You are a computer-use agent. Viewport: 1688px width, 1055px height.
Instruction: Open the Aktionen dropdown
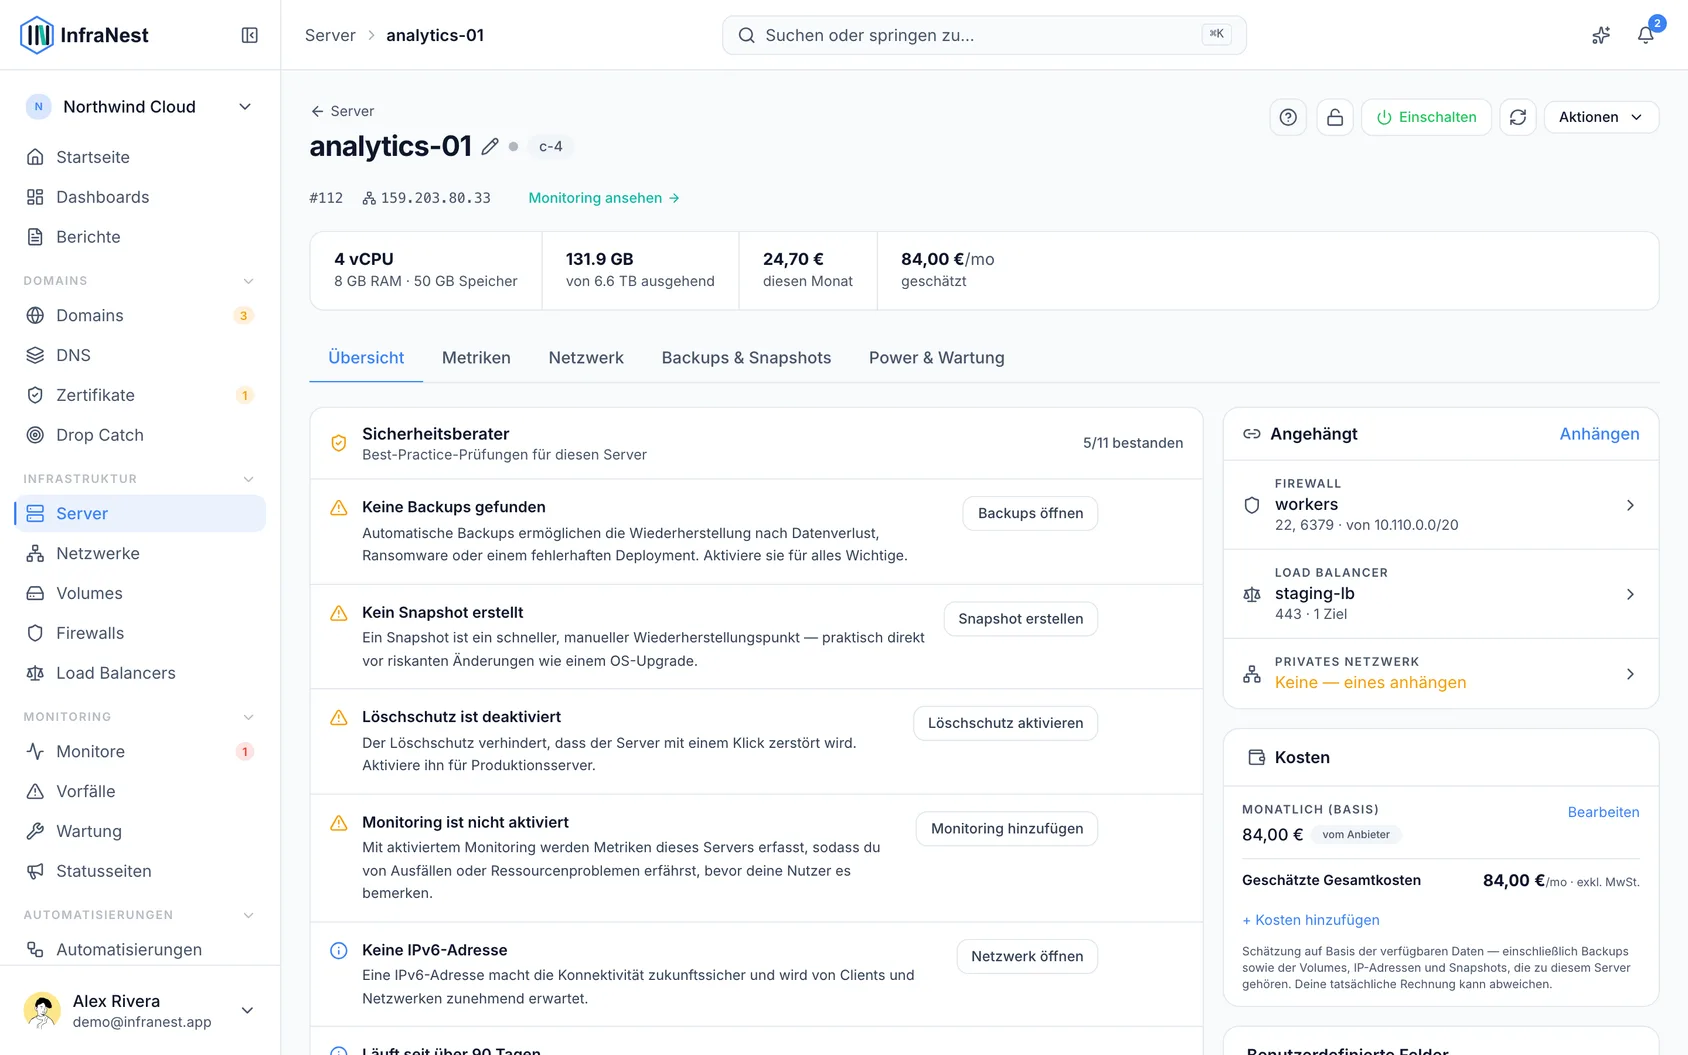point(1601,118)
